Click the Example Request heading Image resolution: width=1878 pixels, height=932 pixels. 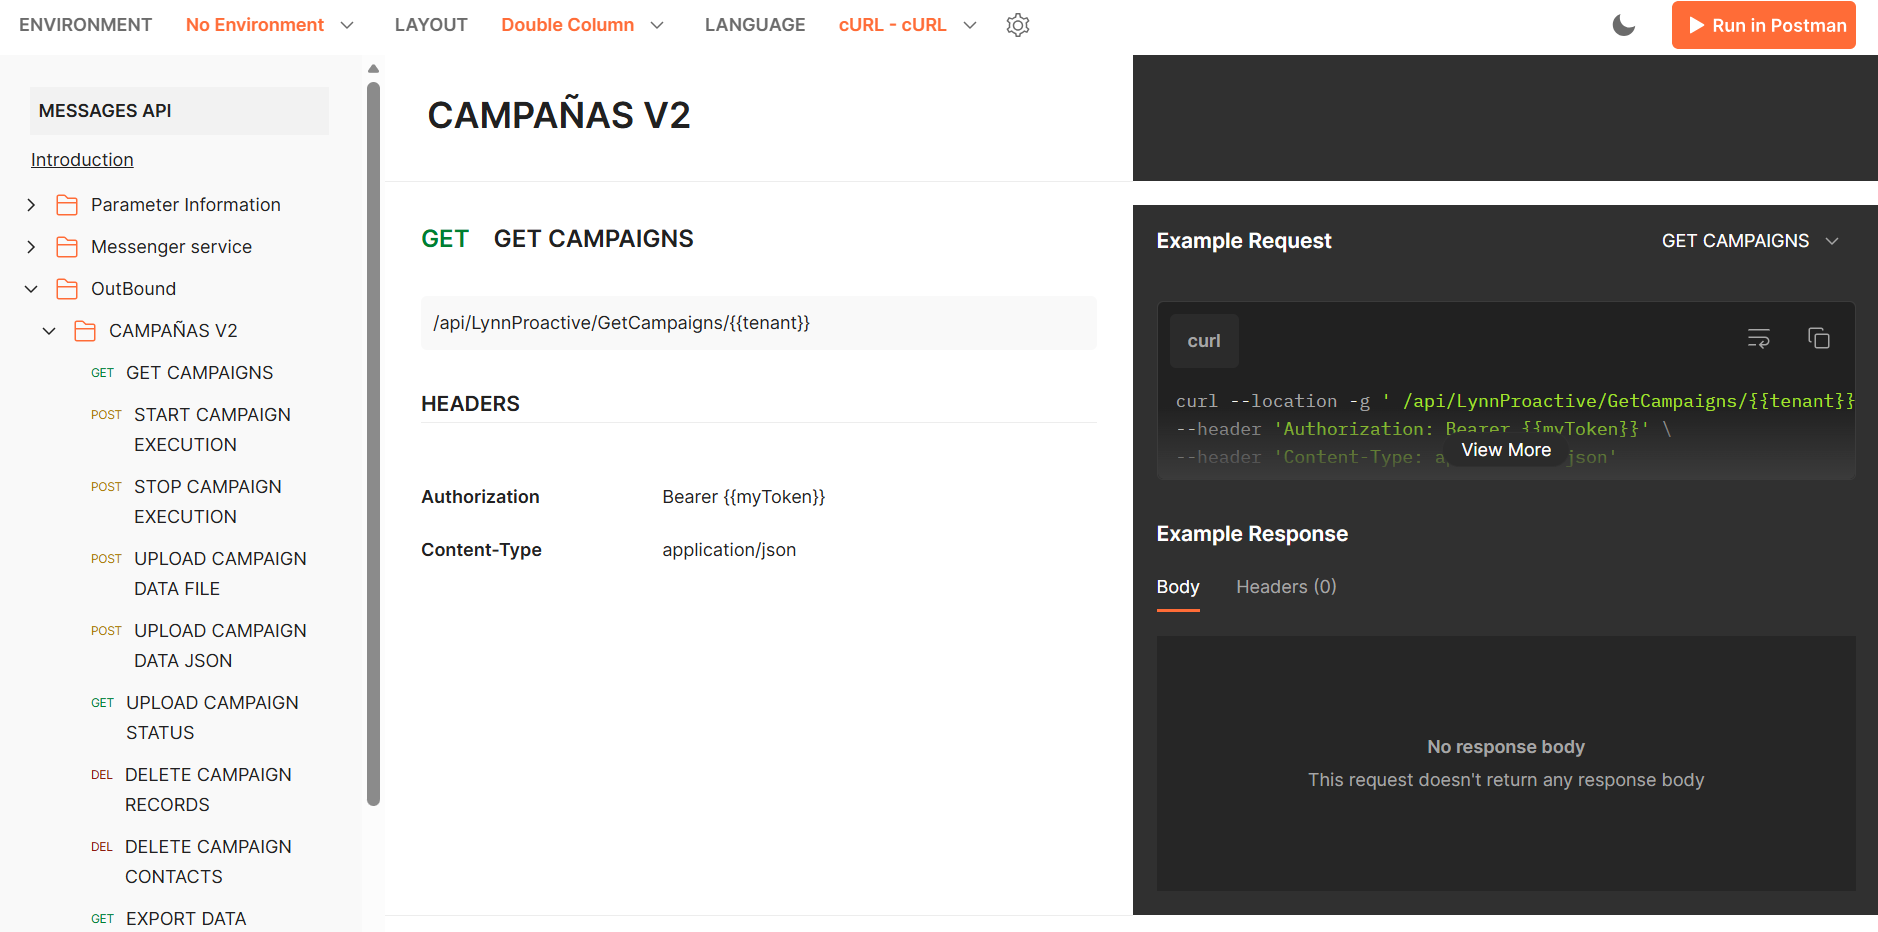point(1244,241)
